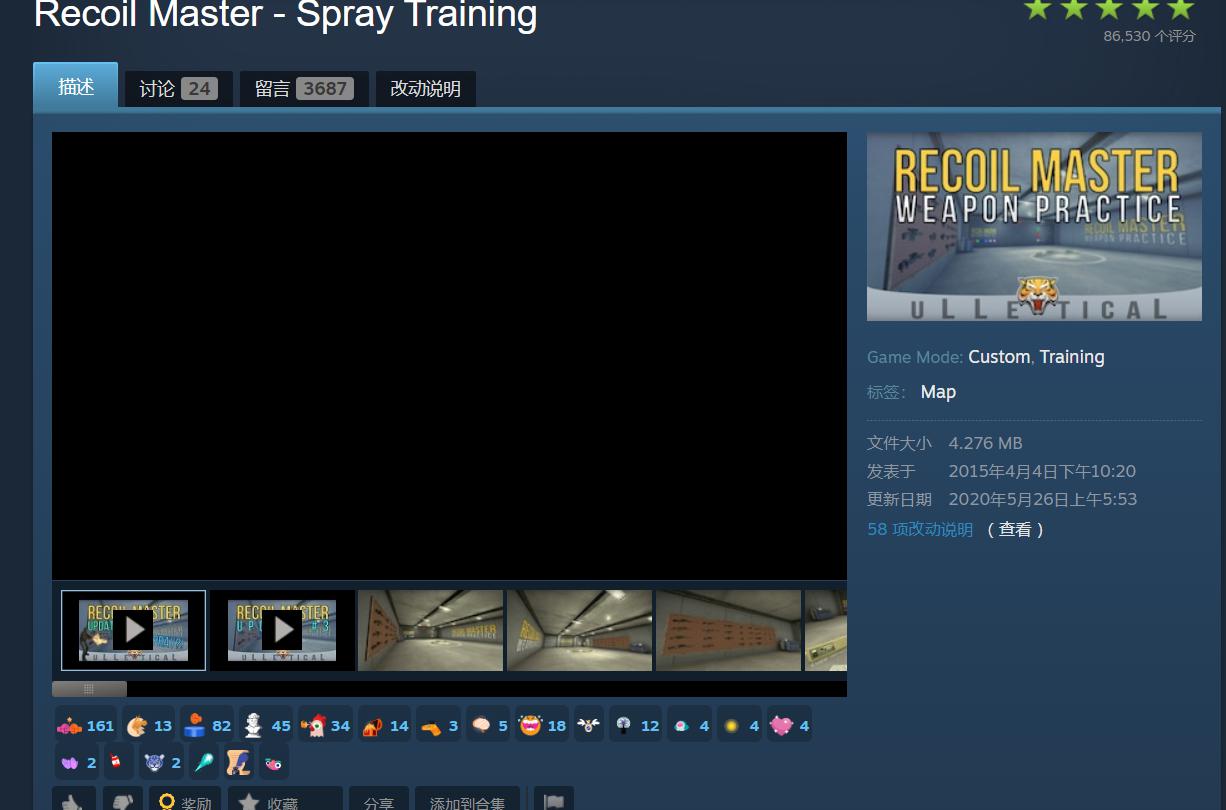1226x810 pixels.
Task: Click the （查看） view link
Action: pos(1015,529)
